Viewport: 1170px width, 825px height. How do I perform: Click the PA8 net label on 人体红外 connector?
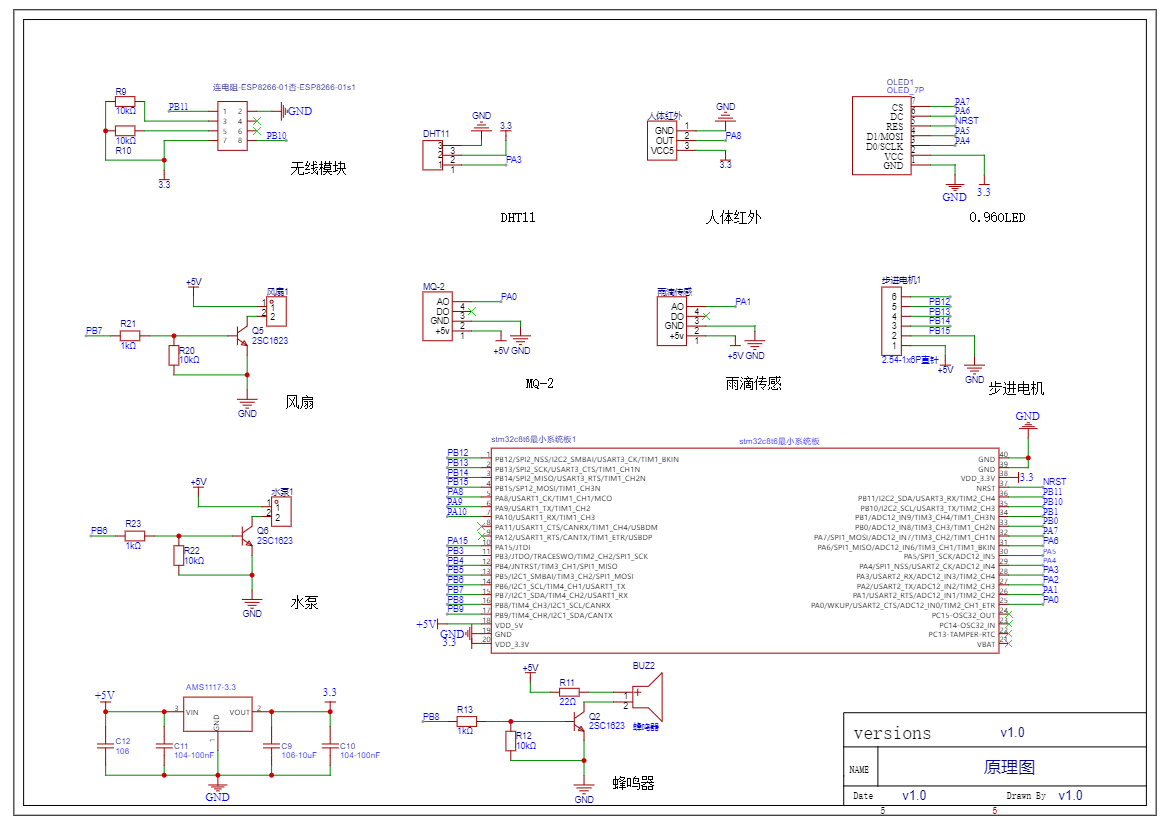(x=733, y=136)
